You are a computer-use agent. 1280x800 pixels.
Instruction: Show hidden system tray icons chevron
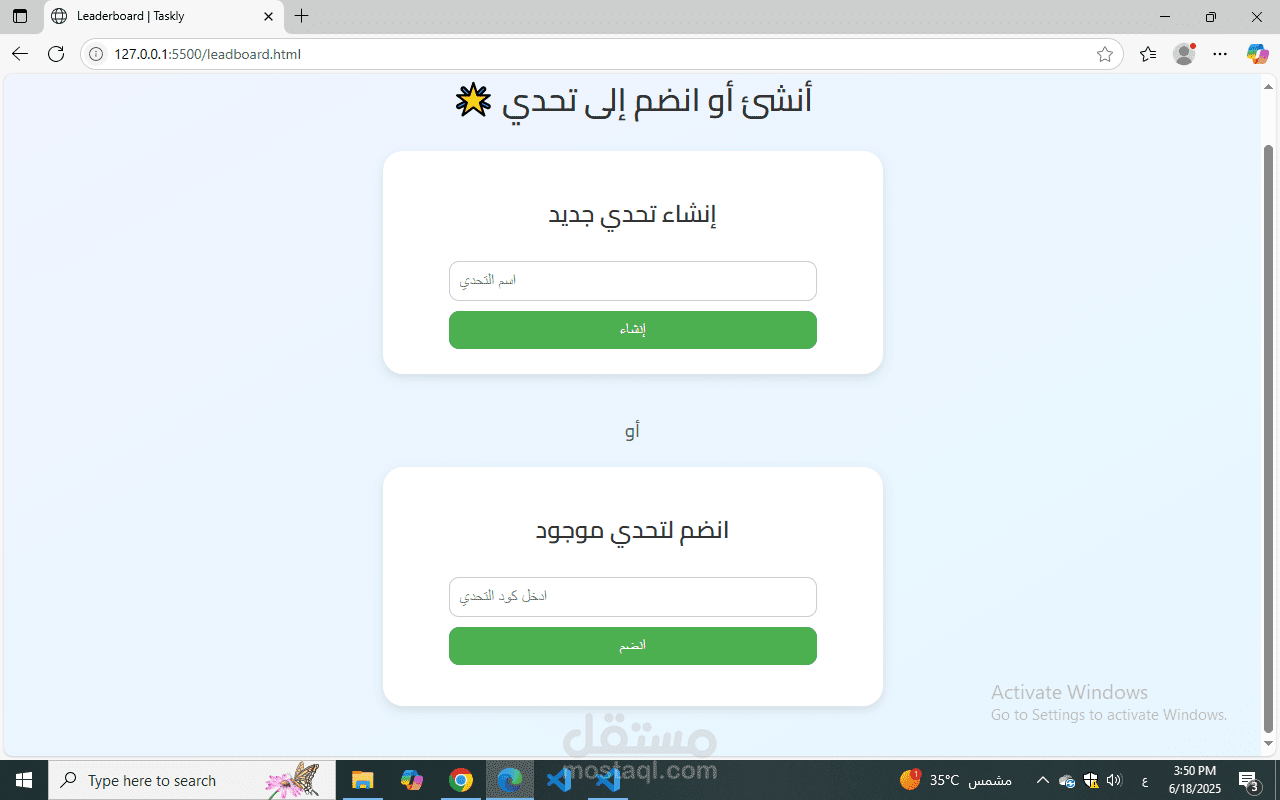[x=1043, y=780]
